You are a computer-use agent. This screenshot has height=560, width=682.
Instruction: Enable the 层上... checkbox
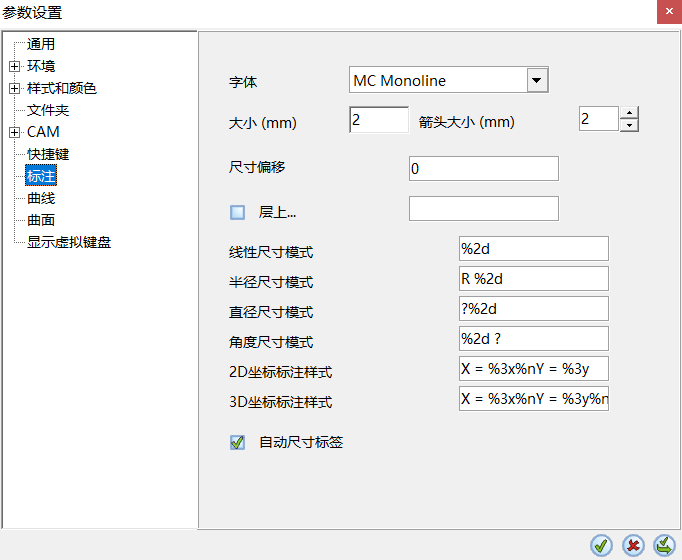tap(237, 212)
